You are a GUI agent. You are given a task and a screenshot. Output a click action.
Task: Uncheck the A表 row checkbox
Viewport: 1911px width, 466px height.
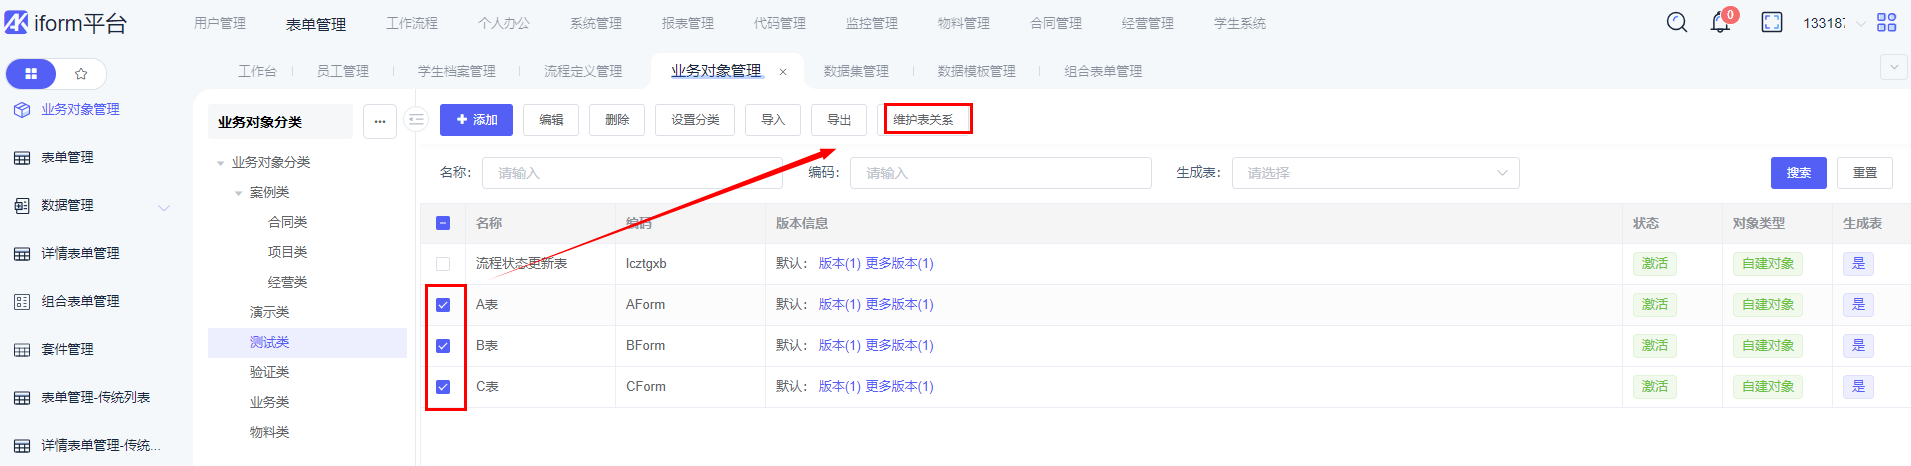pyautogui.click(x=443, y=305)
